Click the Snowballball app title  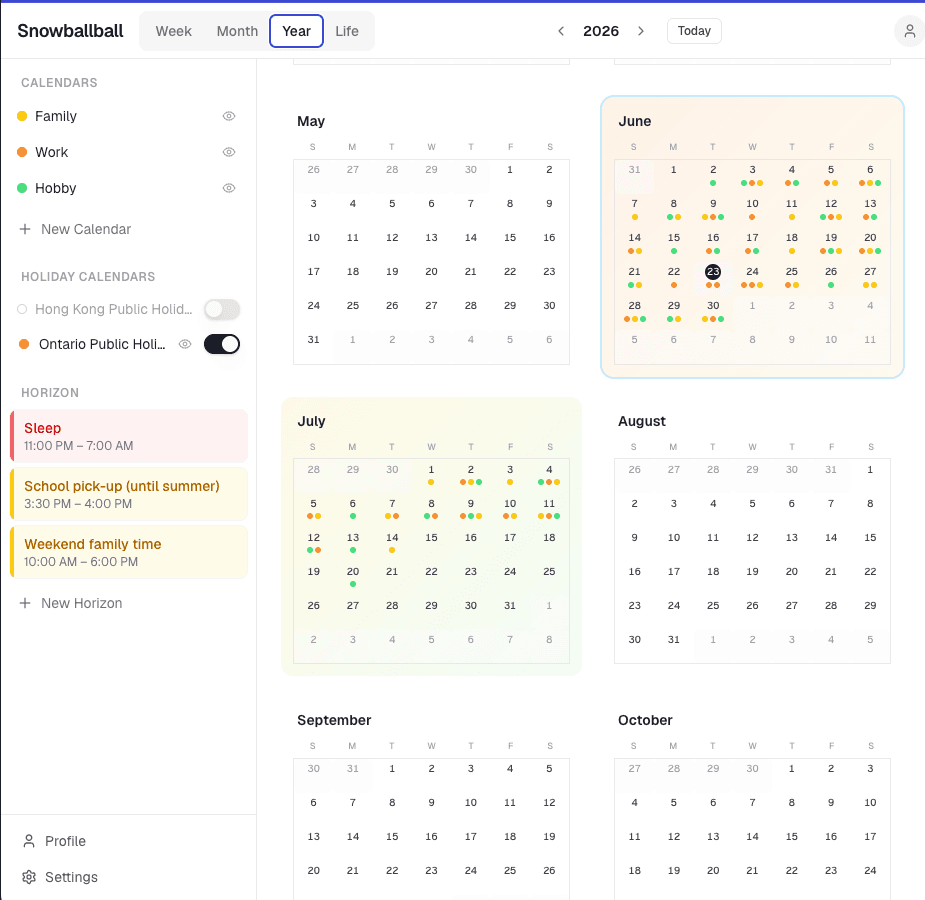pyautogui.click(x=70, y=31)
